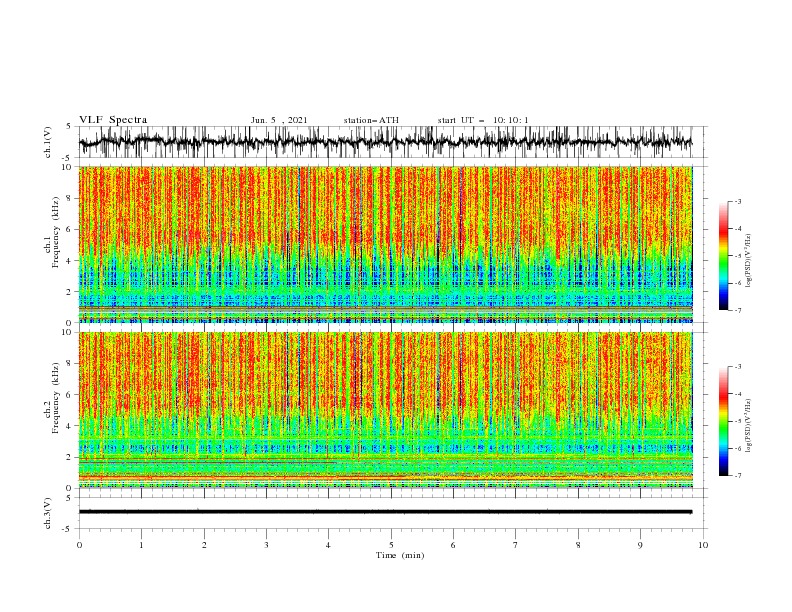792x612 pixels.
Task: Click the "VLF Spectra" plot title
Action: [113, 120]
